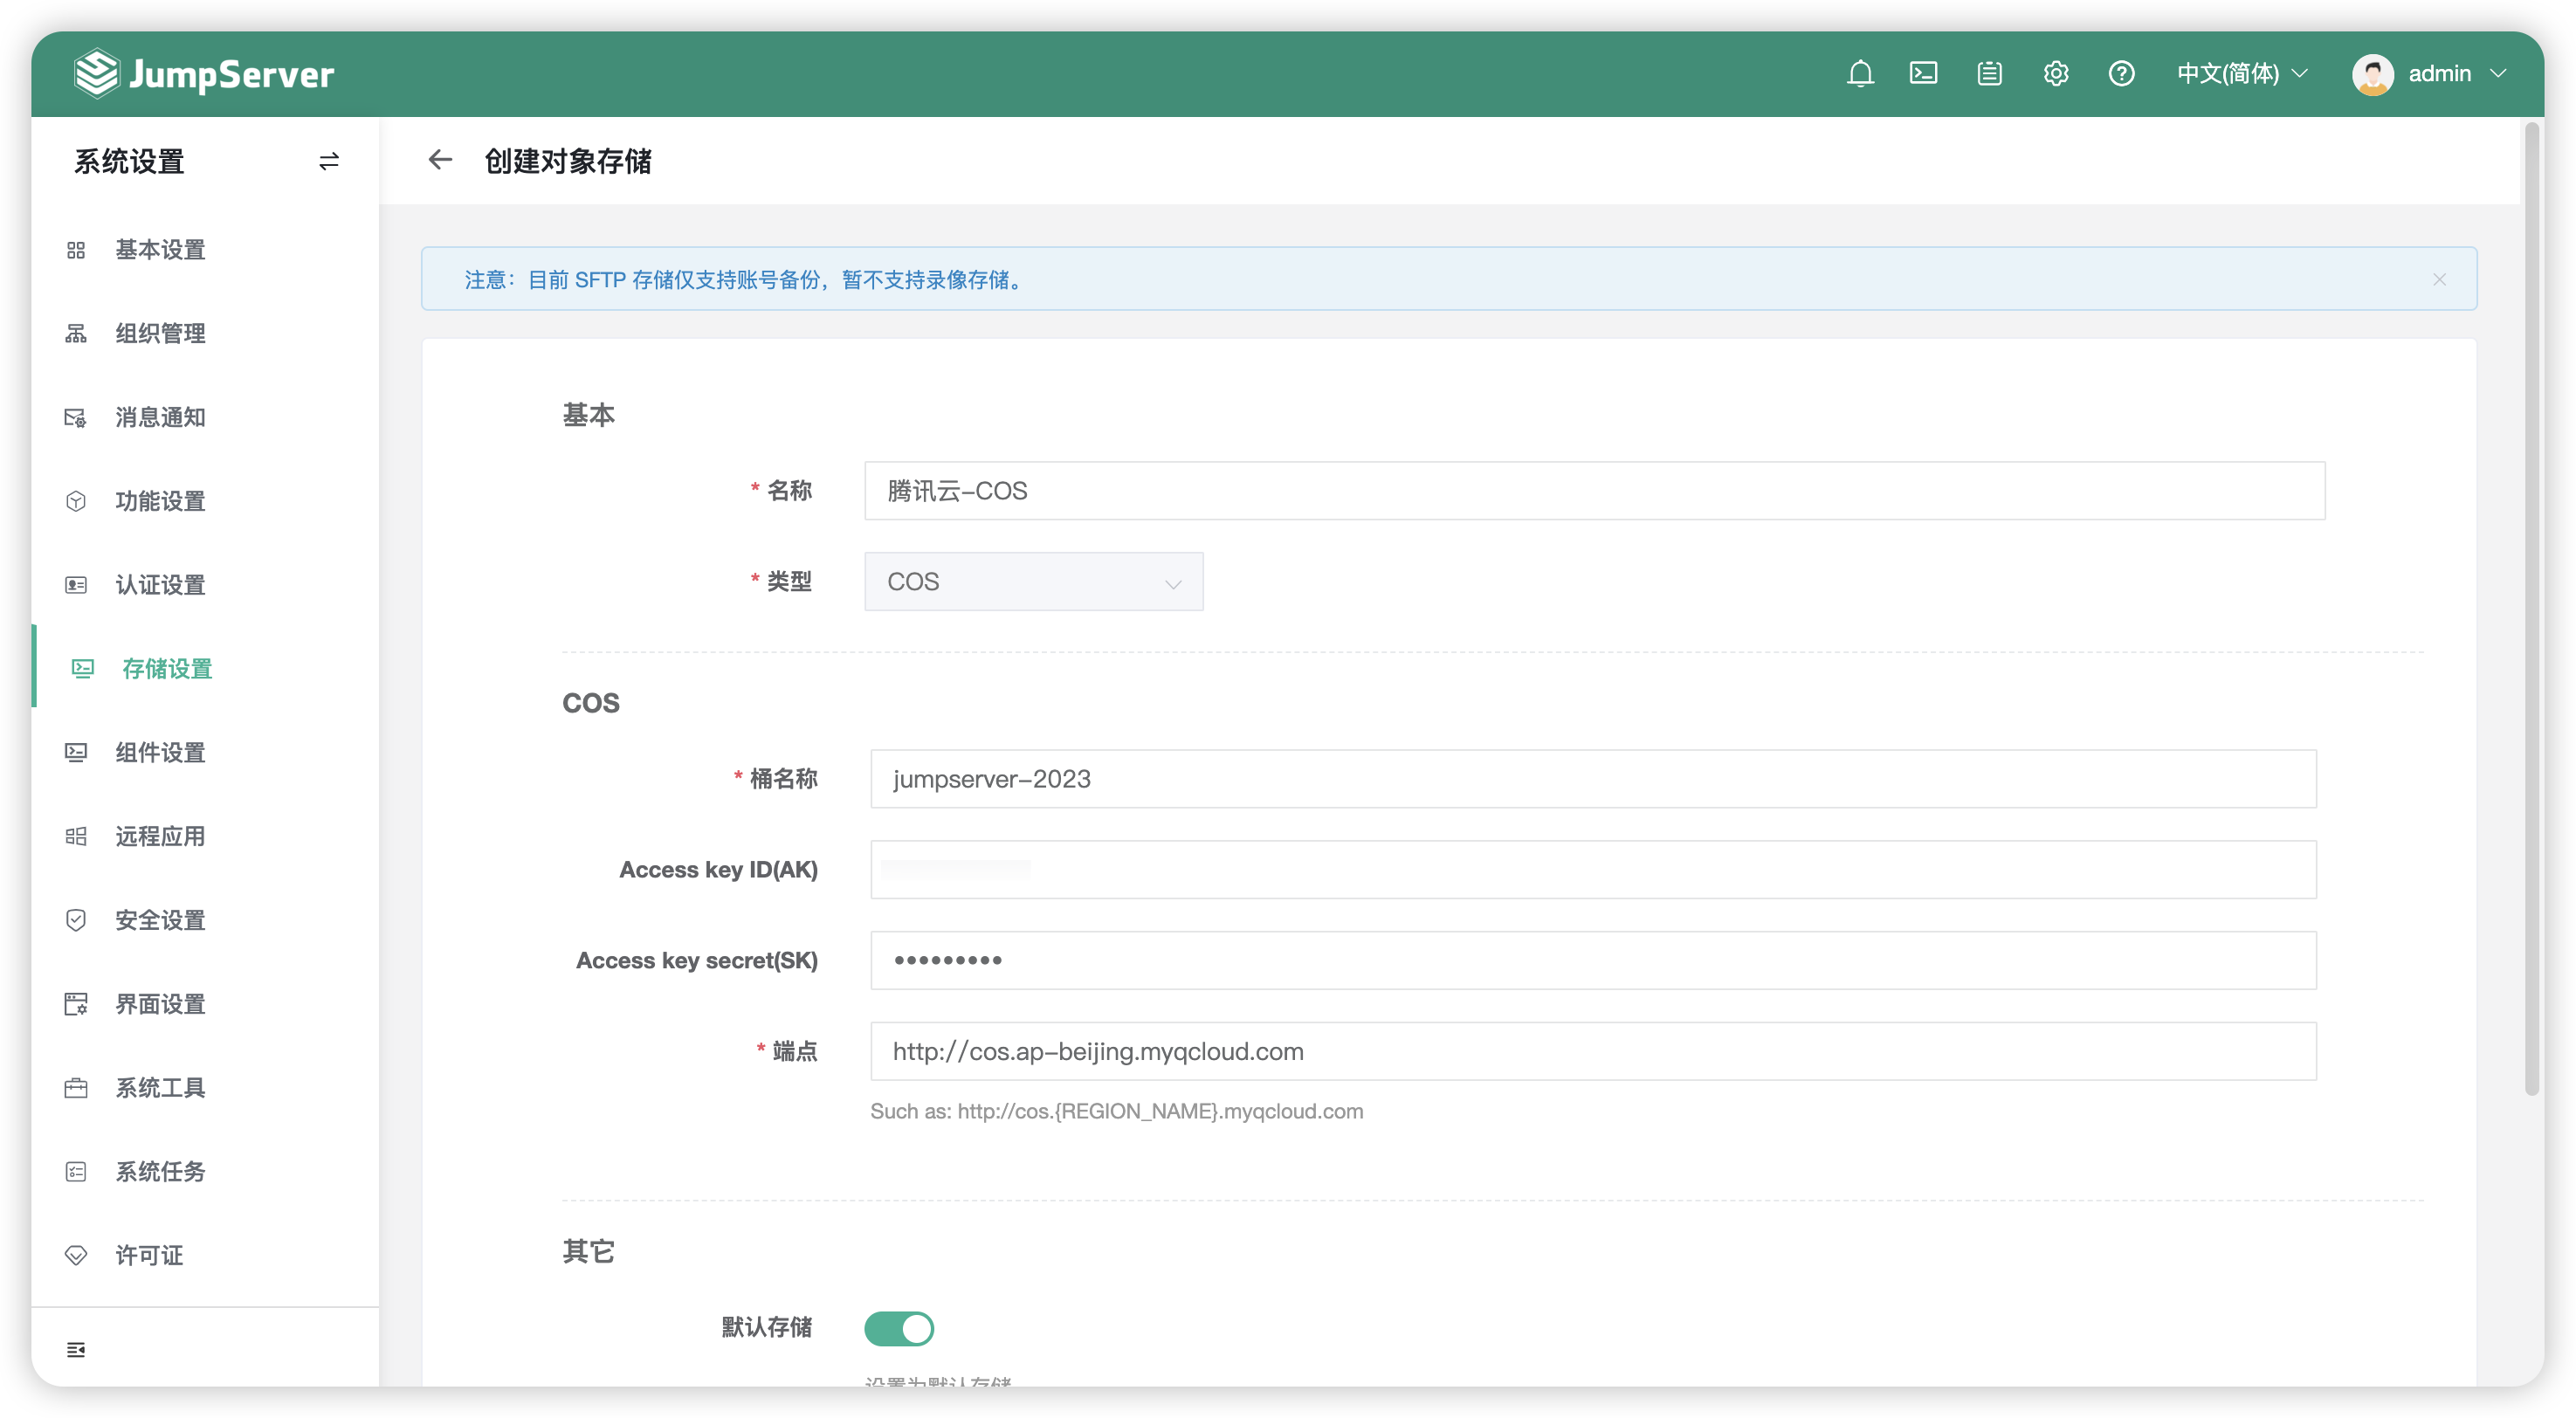Click the JumpServer logo
2576x1418 pixels.
coord(205,74)
